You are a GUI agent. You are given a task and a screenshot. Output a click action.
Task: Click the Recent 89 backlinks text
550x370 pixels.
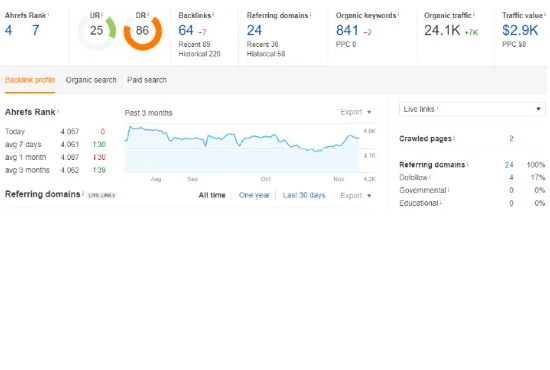[194, 45]
